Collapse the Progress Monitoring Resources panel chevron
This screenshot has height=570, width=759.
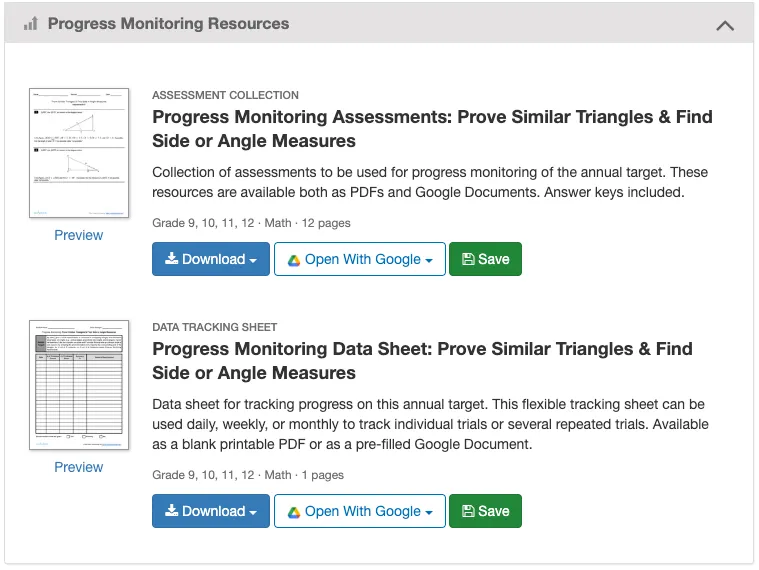tap(726, 25)
